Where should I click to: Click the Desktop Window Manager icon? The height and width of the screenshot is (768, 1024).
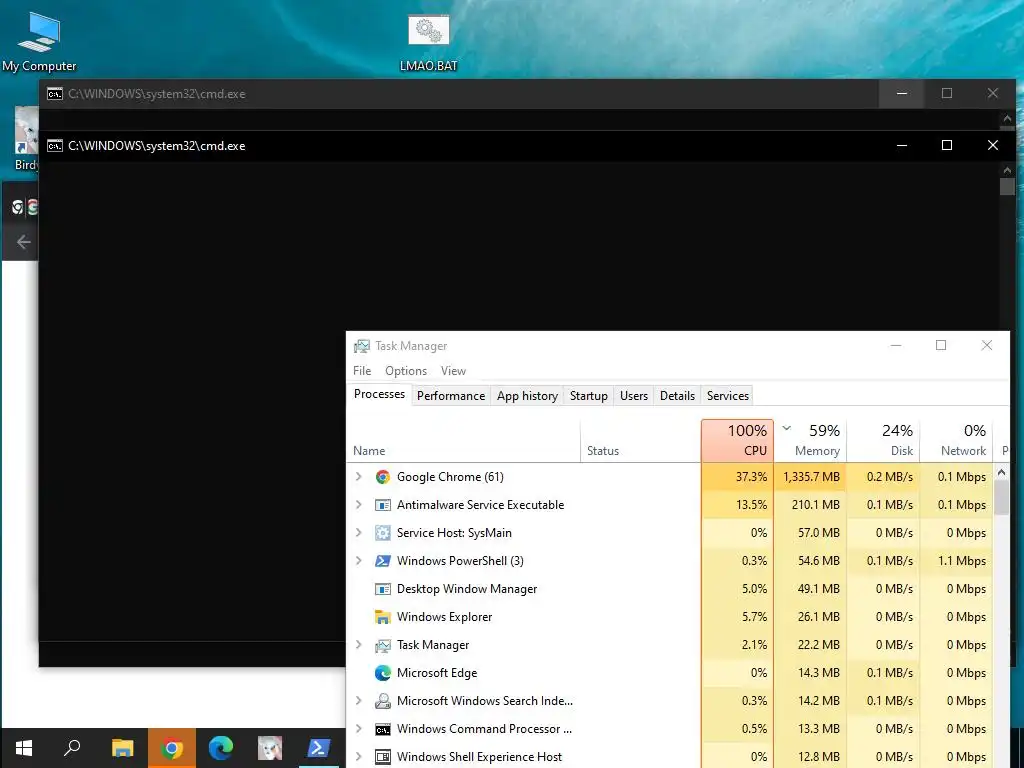click(383, 589)
